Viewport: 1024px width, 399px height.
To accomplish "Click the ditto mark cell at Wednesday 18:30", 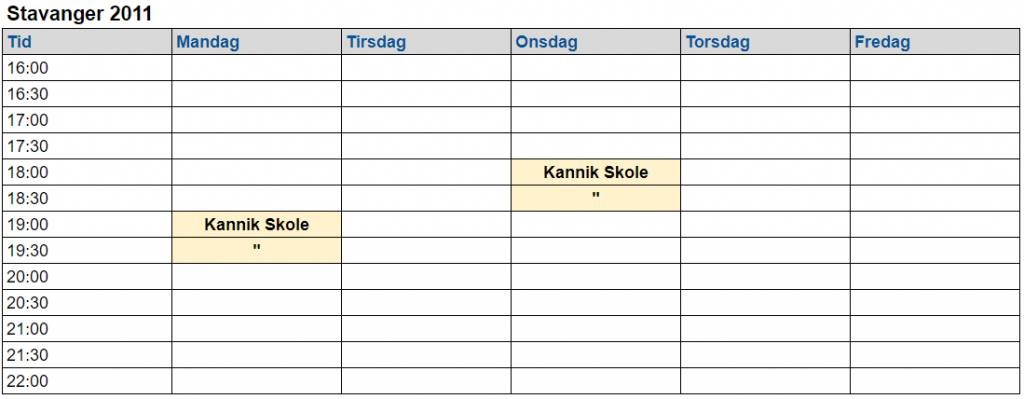I will coord(596,199).
